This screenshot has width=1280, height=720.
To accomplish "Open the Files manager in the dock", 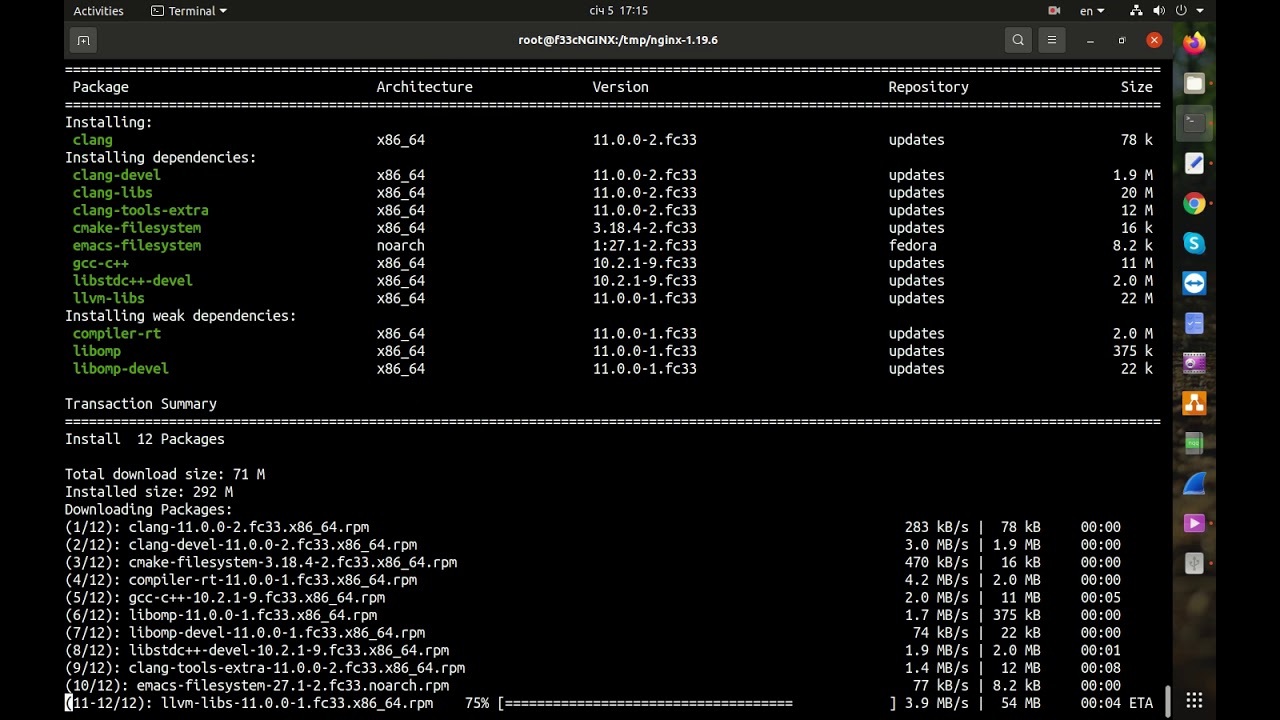I will point(1194,83).
